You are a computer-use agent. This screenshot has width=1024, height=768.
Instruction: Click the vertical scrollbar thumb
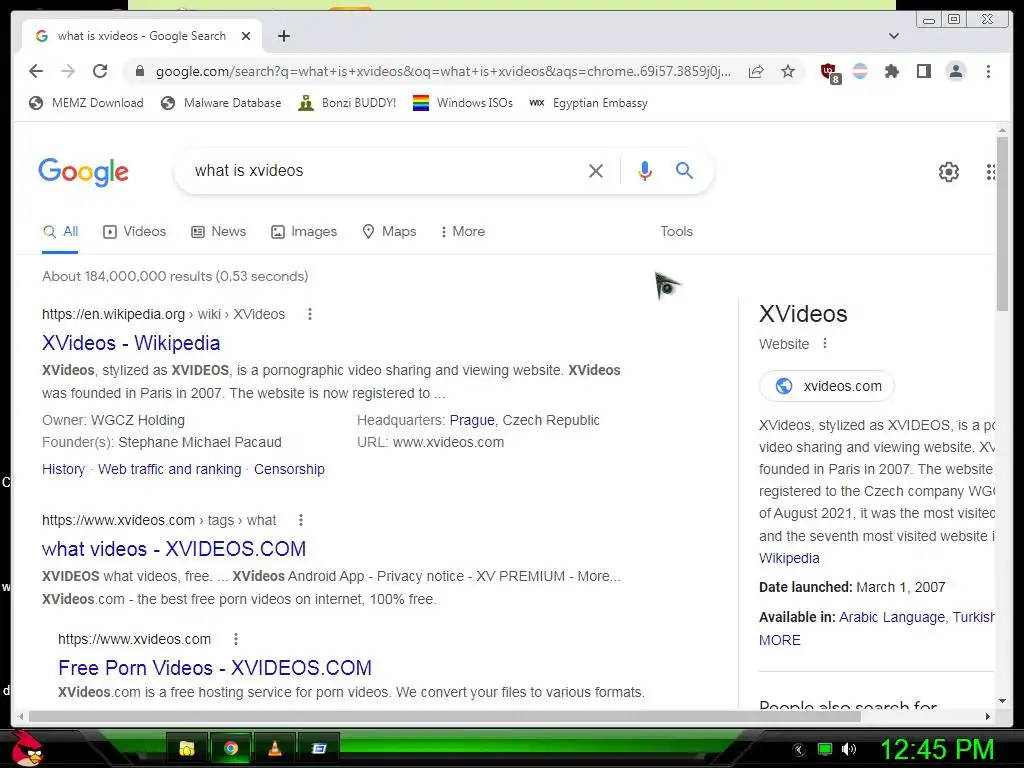tap(1002, 223)
